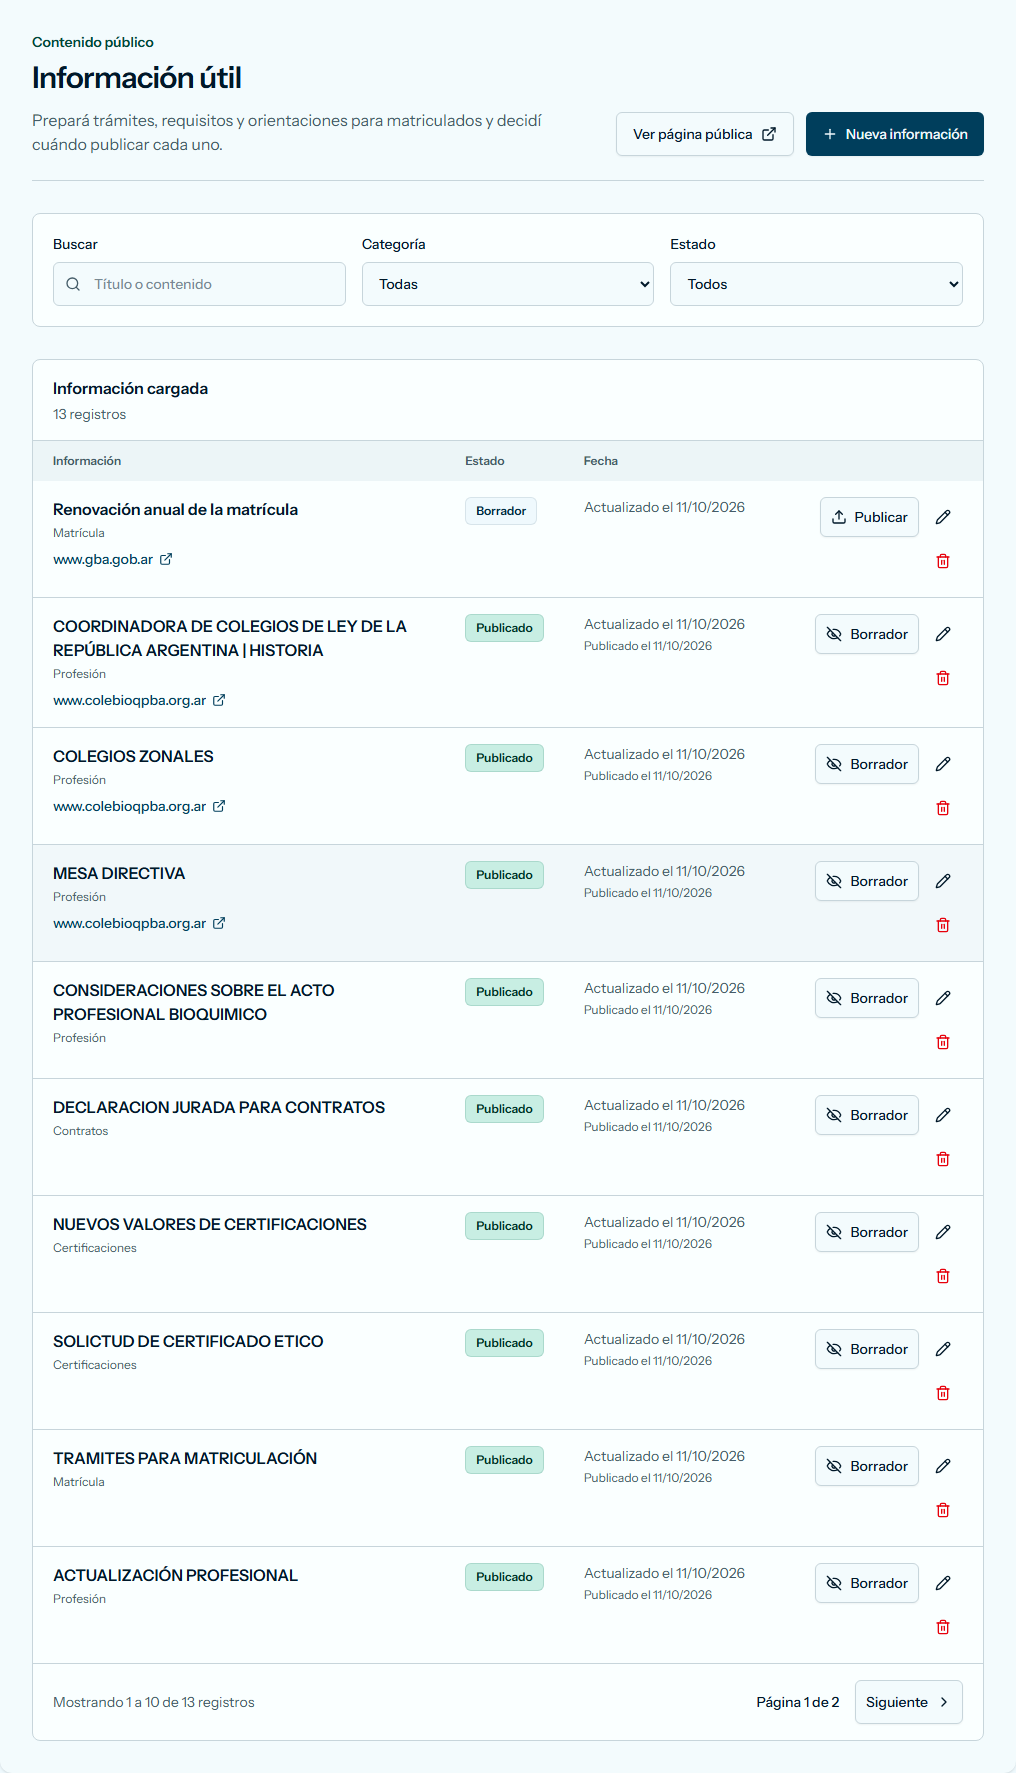This screenshot has width=1016, height=1773.
Task: Edit CONSIDERACIONES SOBRE EL ACTO PROFESIONAL entry
Action: [943, 998]
